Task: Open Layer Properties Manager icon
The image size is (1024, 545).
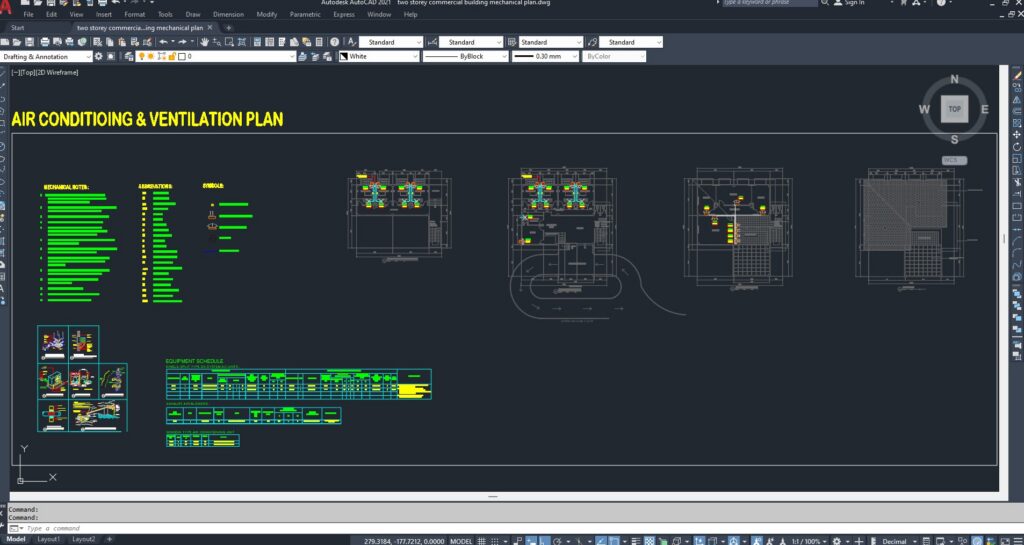Action: (x=129, y=56)
